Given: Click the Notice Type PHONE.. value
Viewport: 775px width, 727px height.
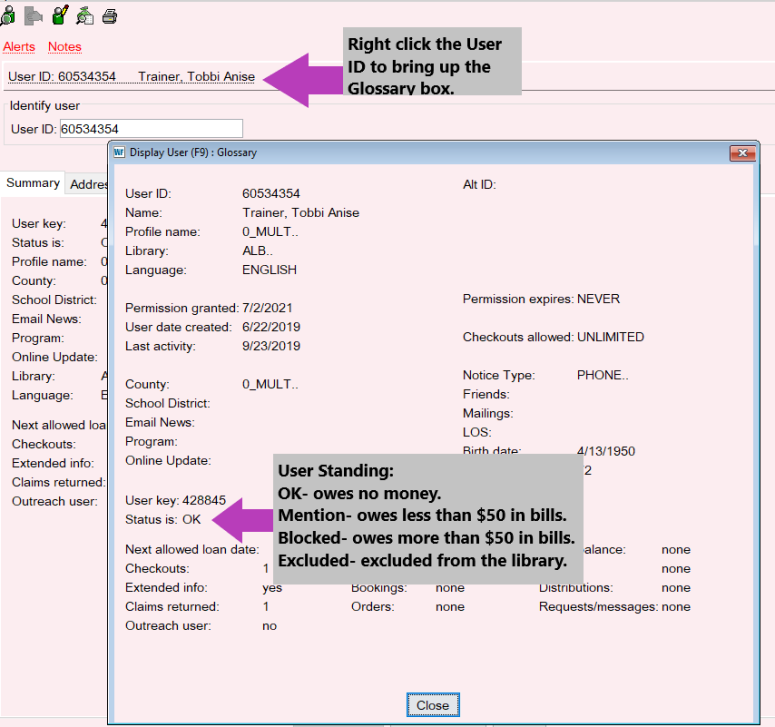Looking at the screenshot, I should point(603,376).
